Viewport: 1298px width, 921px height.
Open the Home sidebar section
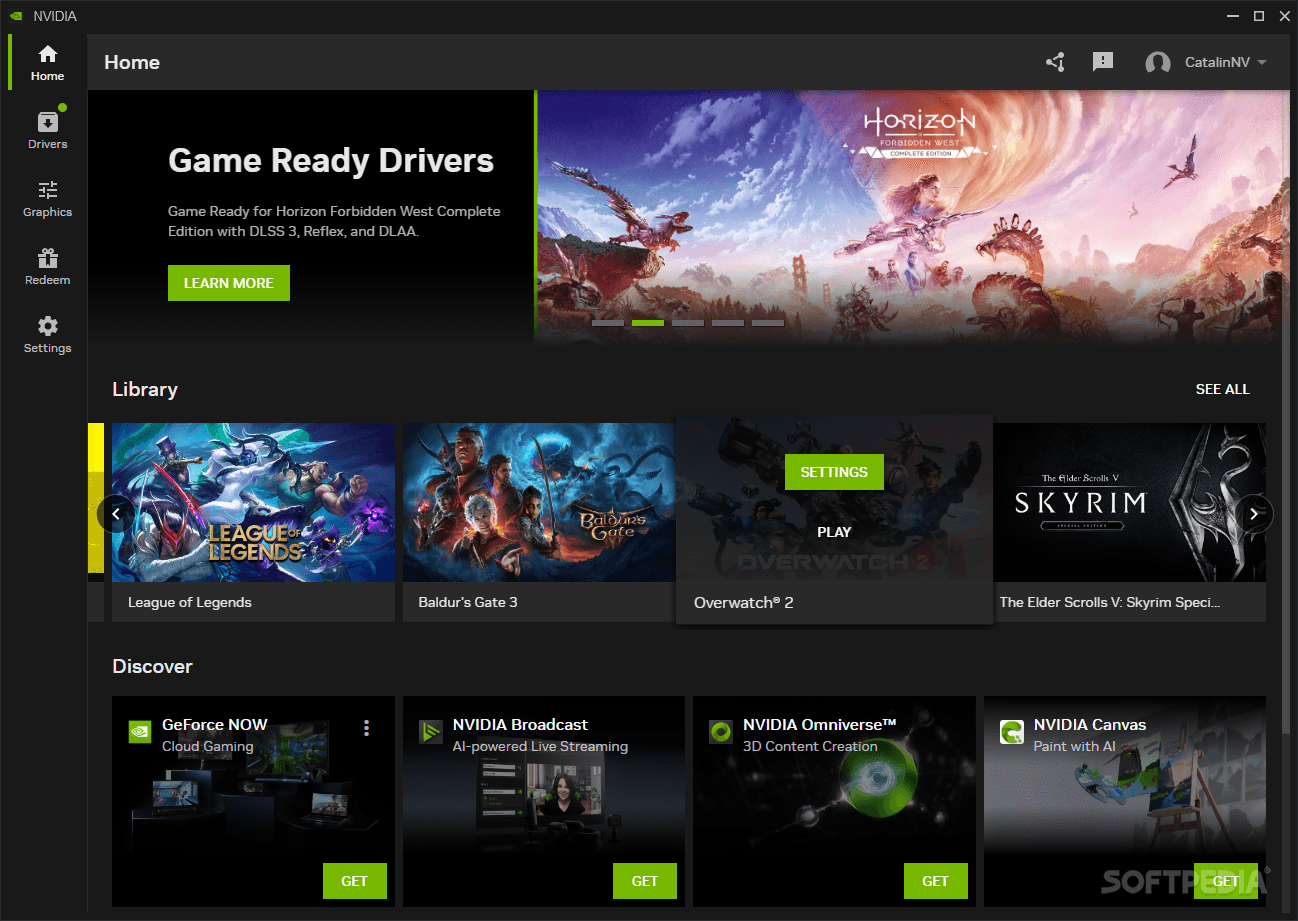point(47,62)
